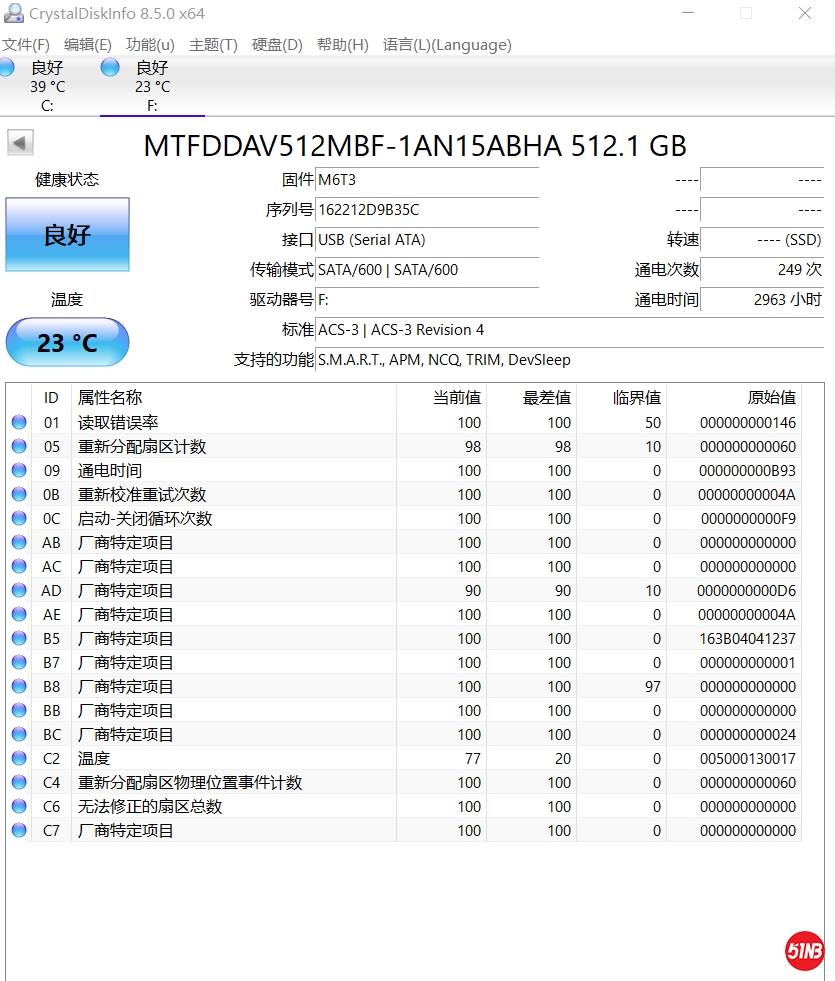Open the 编辑(E) menu
This screenshot has height=981, width=835.
[x=87, y=44]
